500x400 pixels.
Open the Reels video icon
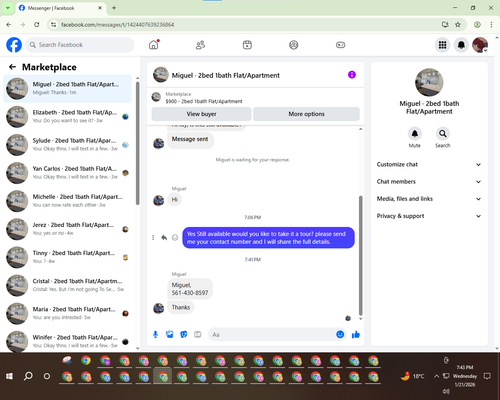tap(247, 45)
